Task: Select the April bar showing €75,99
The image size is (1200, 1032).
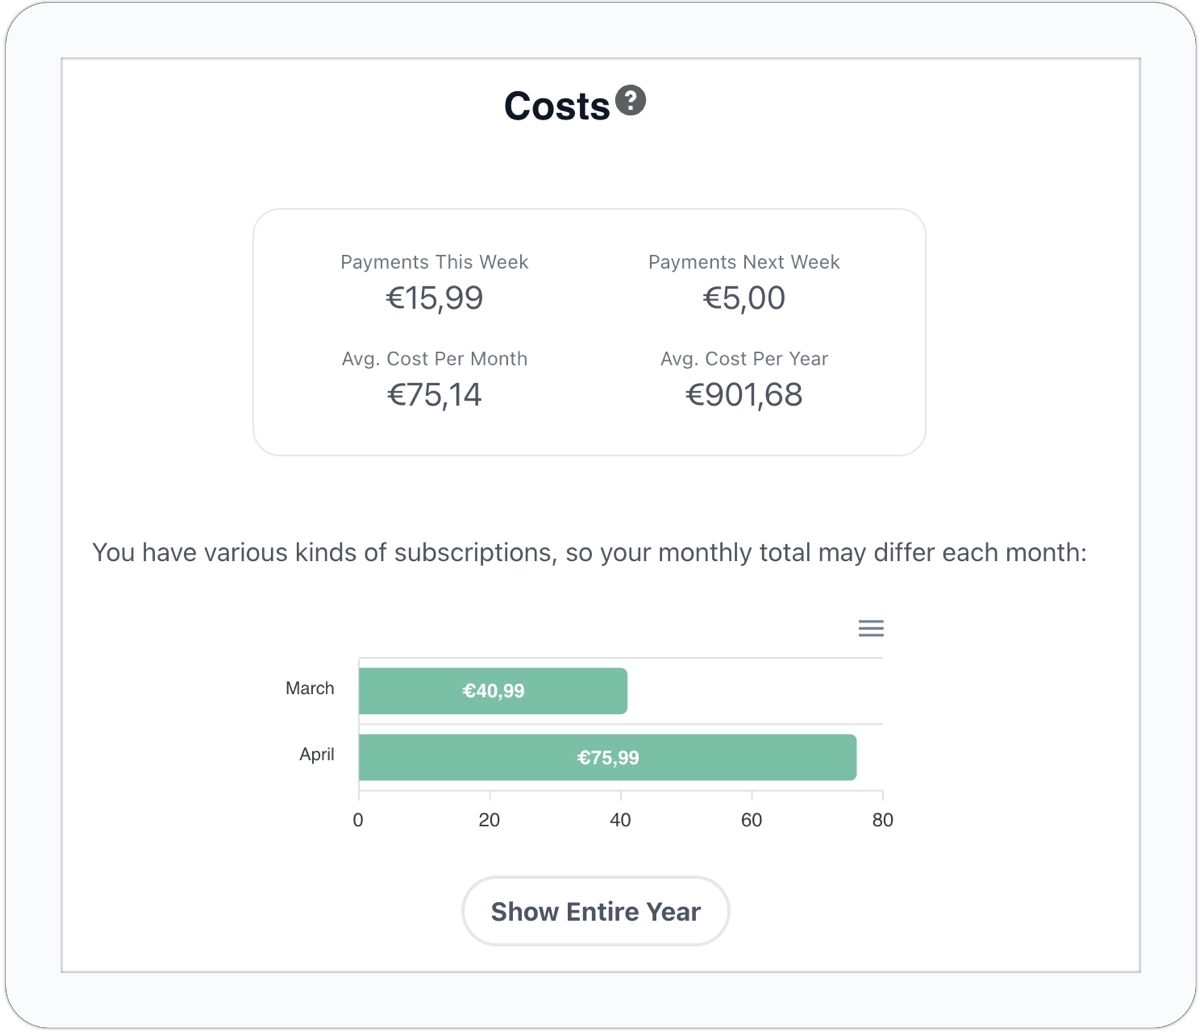Action: tap(608, 757)
